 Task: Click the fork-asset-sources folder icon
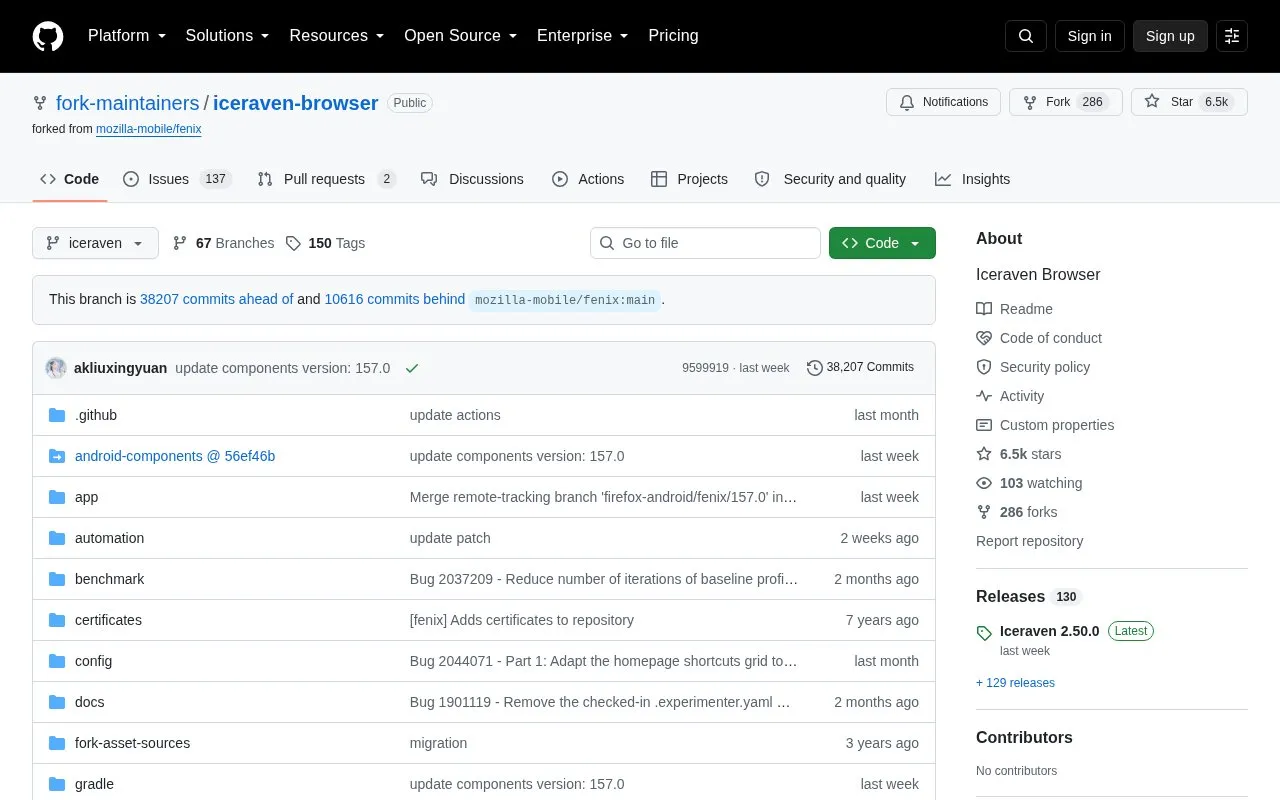pos(57,743)
